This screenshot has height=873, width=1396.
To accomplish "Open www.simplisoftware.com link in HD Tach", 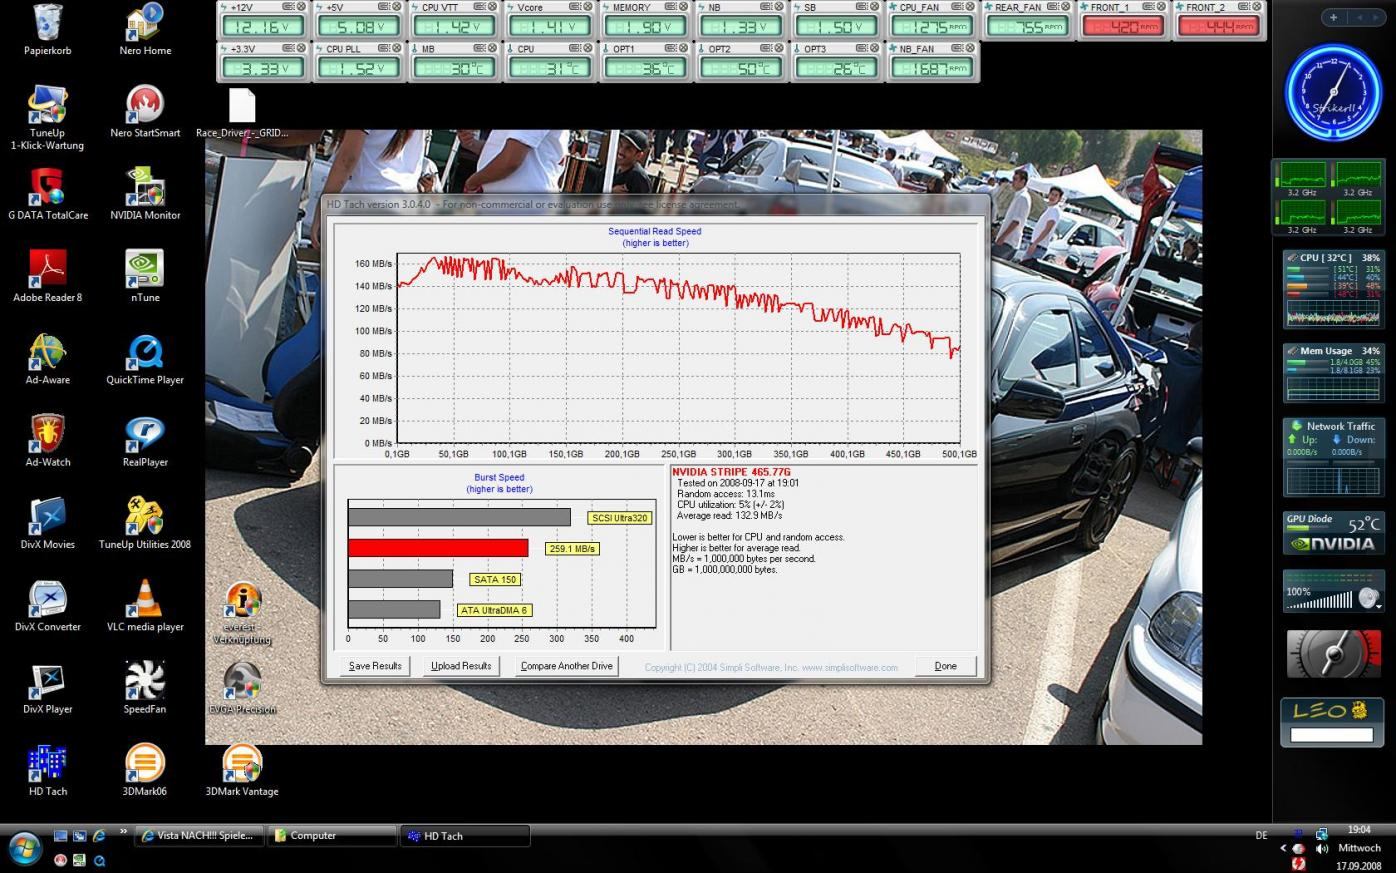I will point(849,668).
